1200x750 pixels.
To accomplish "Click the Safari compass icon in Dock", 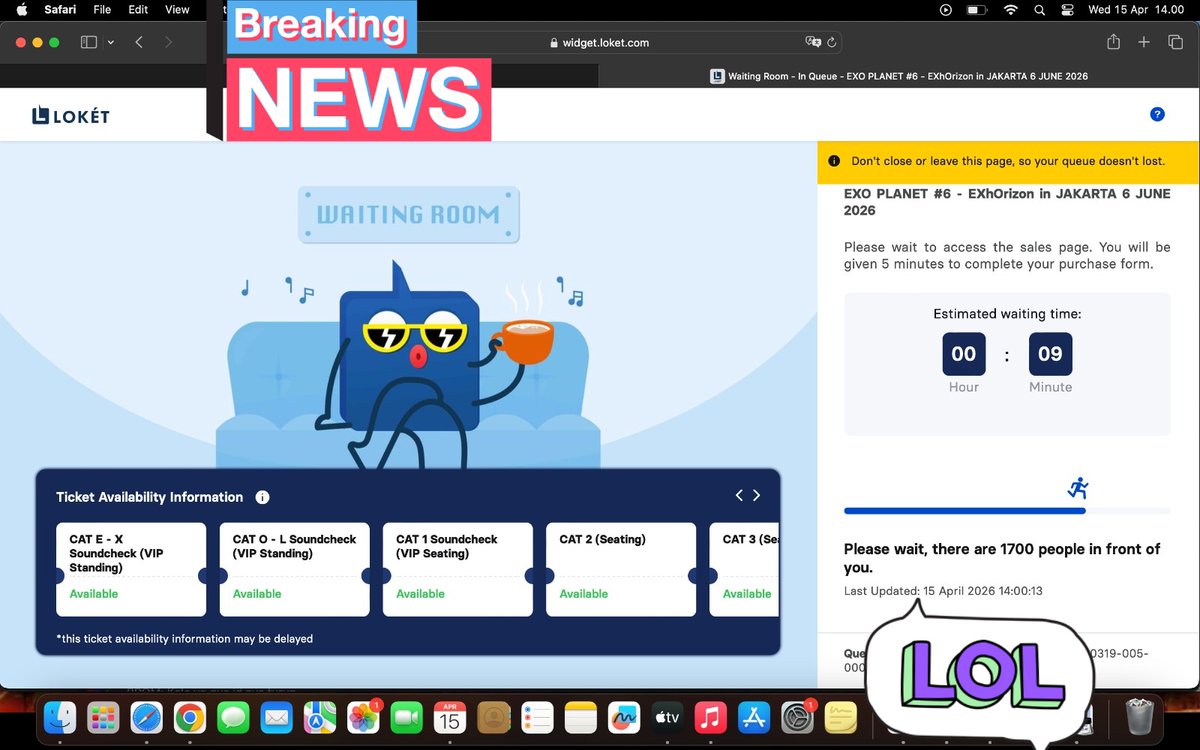I will (x=147, y=717).
